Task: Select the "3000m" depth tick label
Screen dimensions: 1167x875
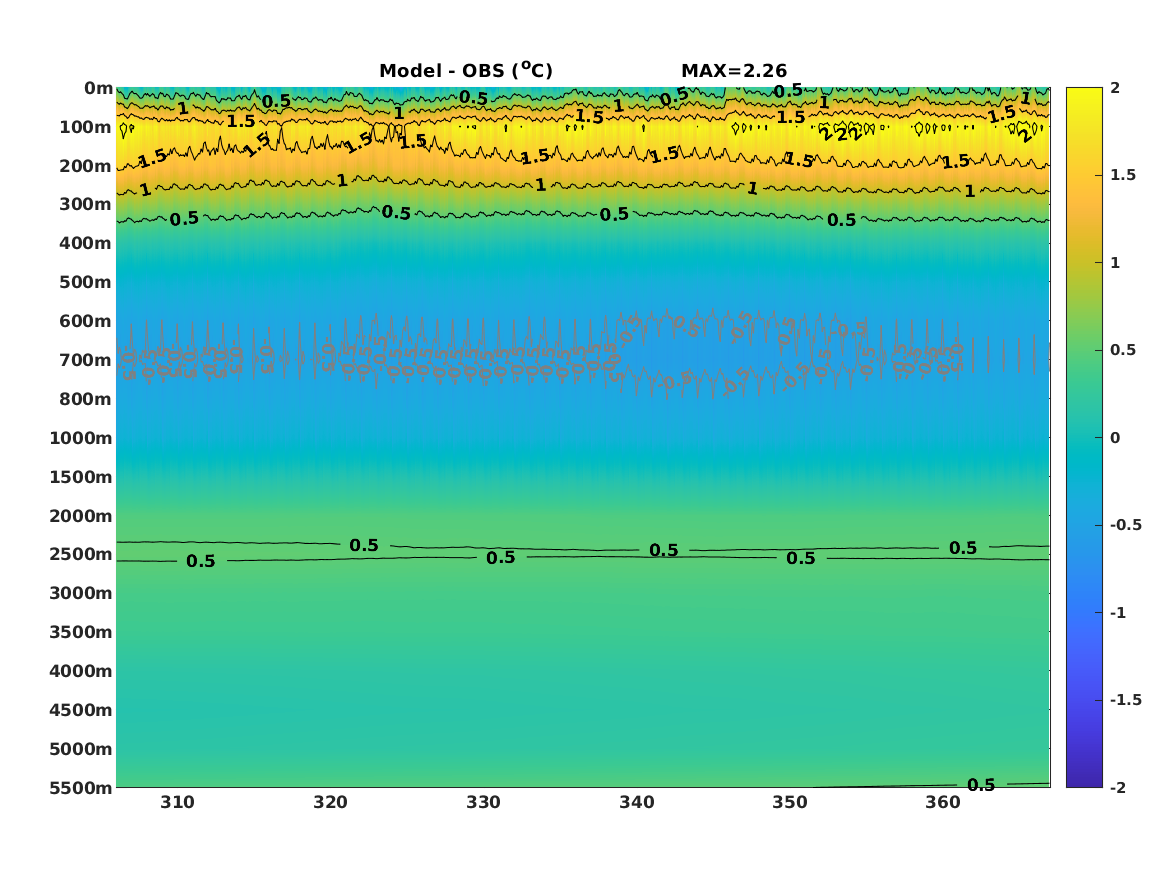Action: (x=81, y=593)
